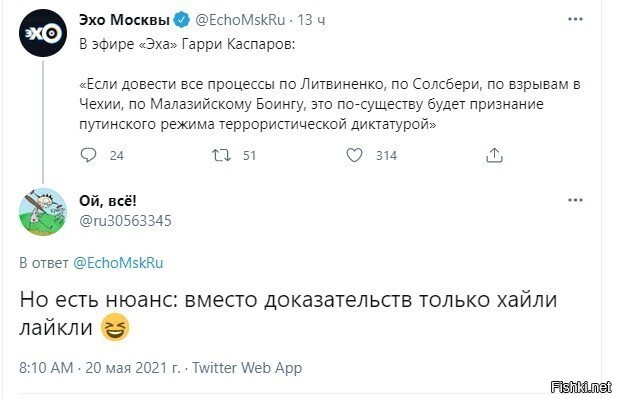Like the Эхо Москвы tweet with heart
This screenshot has width=617, height=399.
click(x=354, y=155)
